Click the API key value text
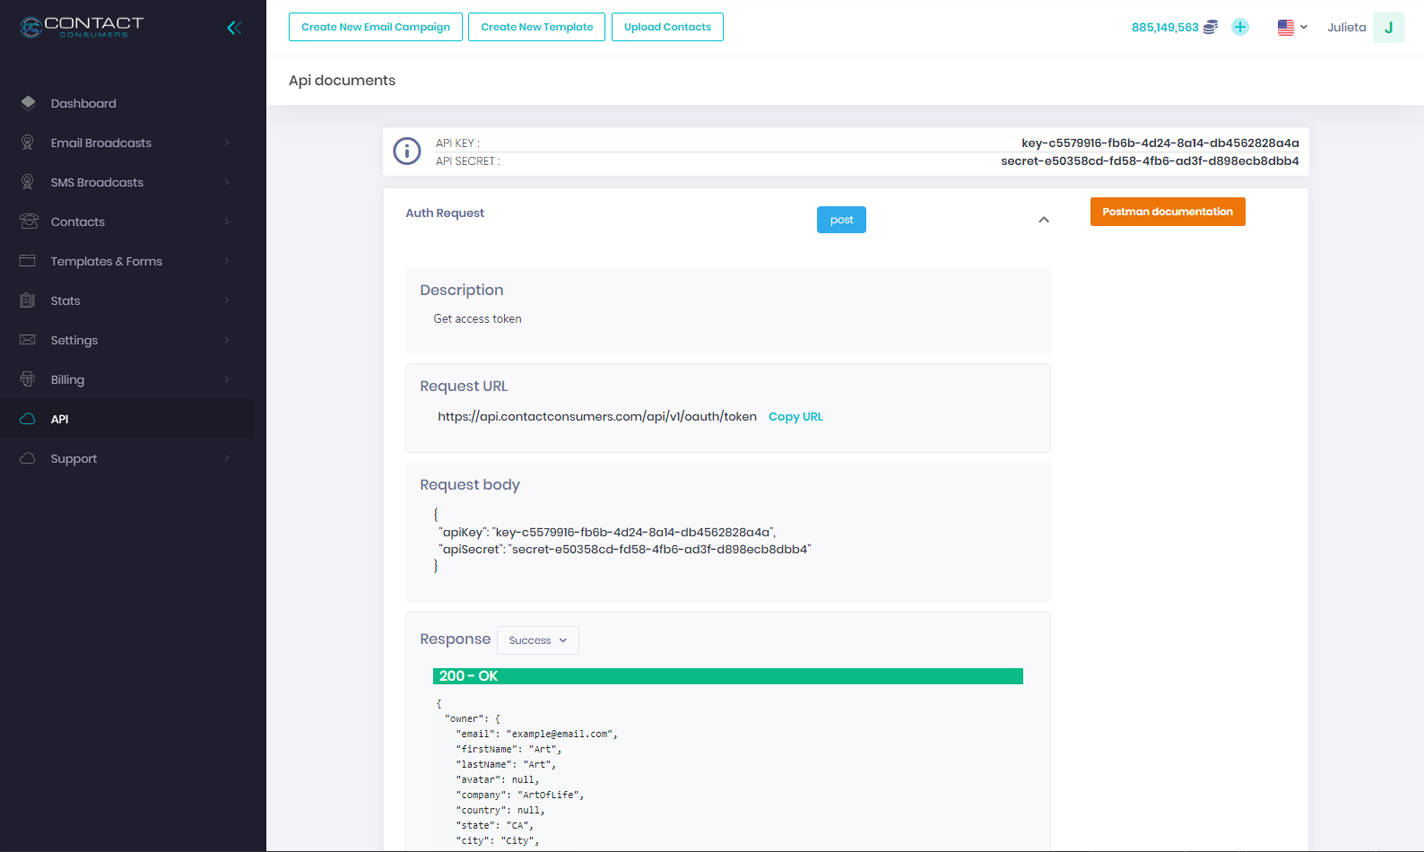 [x=1160, y=143]
